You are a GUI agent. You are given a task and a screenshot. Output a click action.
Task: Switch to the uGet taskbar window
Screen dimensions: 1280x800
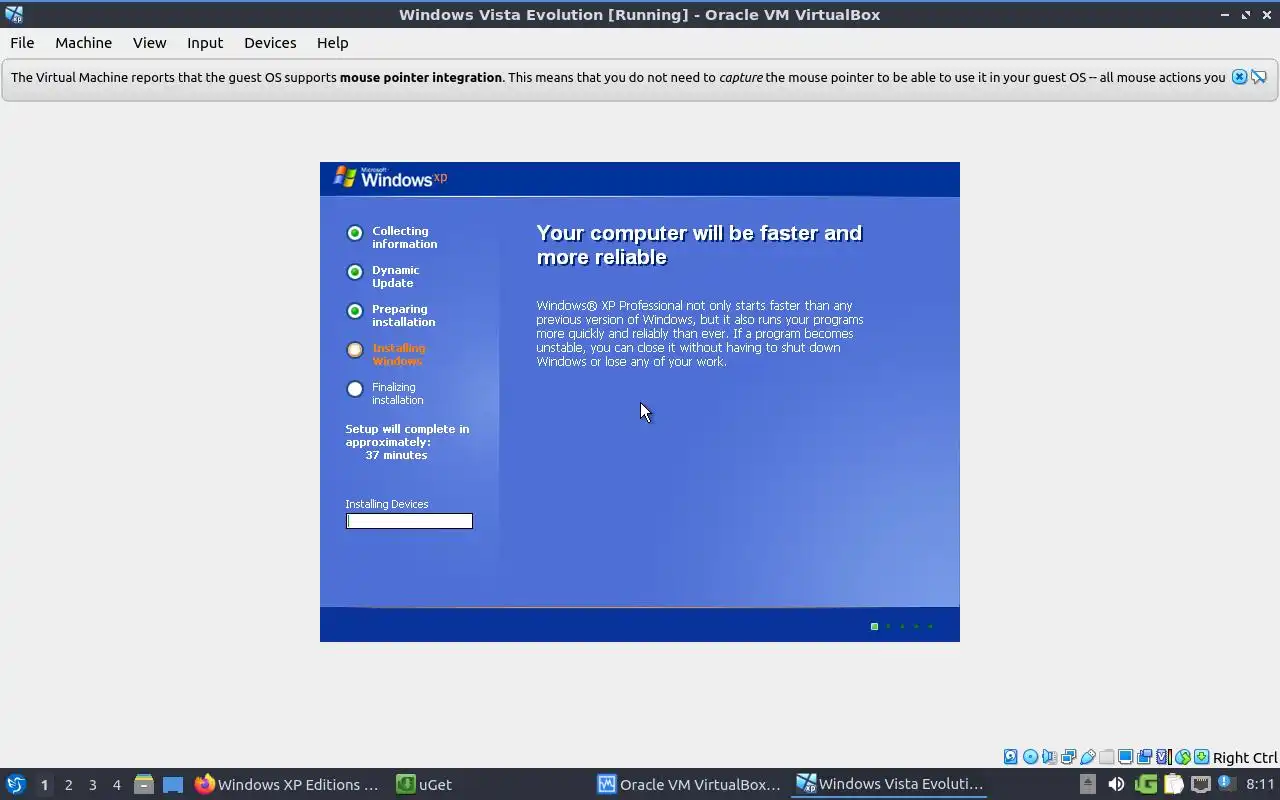pos(424,784)
